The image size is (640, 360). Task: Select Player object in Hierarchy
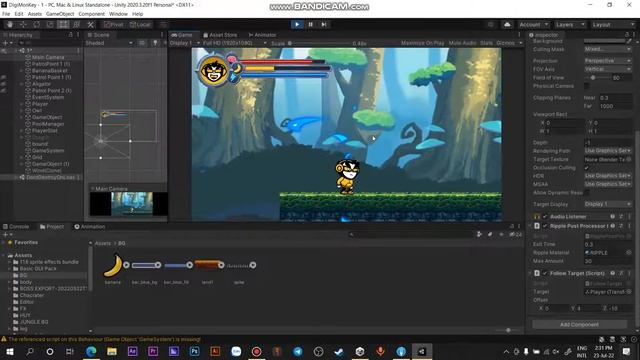(x=40, y=104)
